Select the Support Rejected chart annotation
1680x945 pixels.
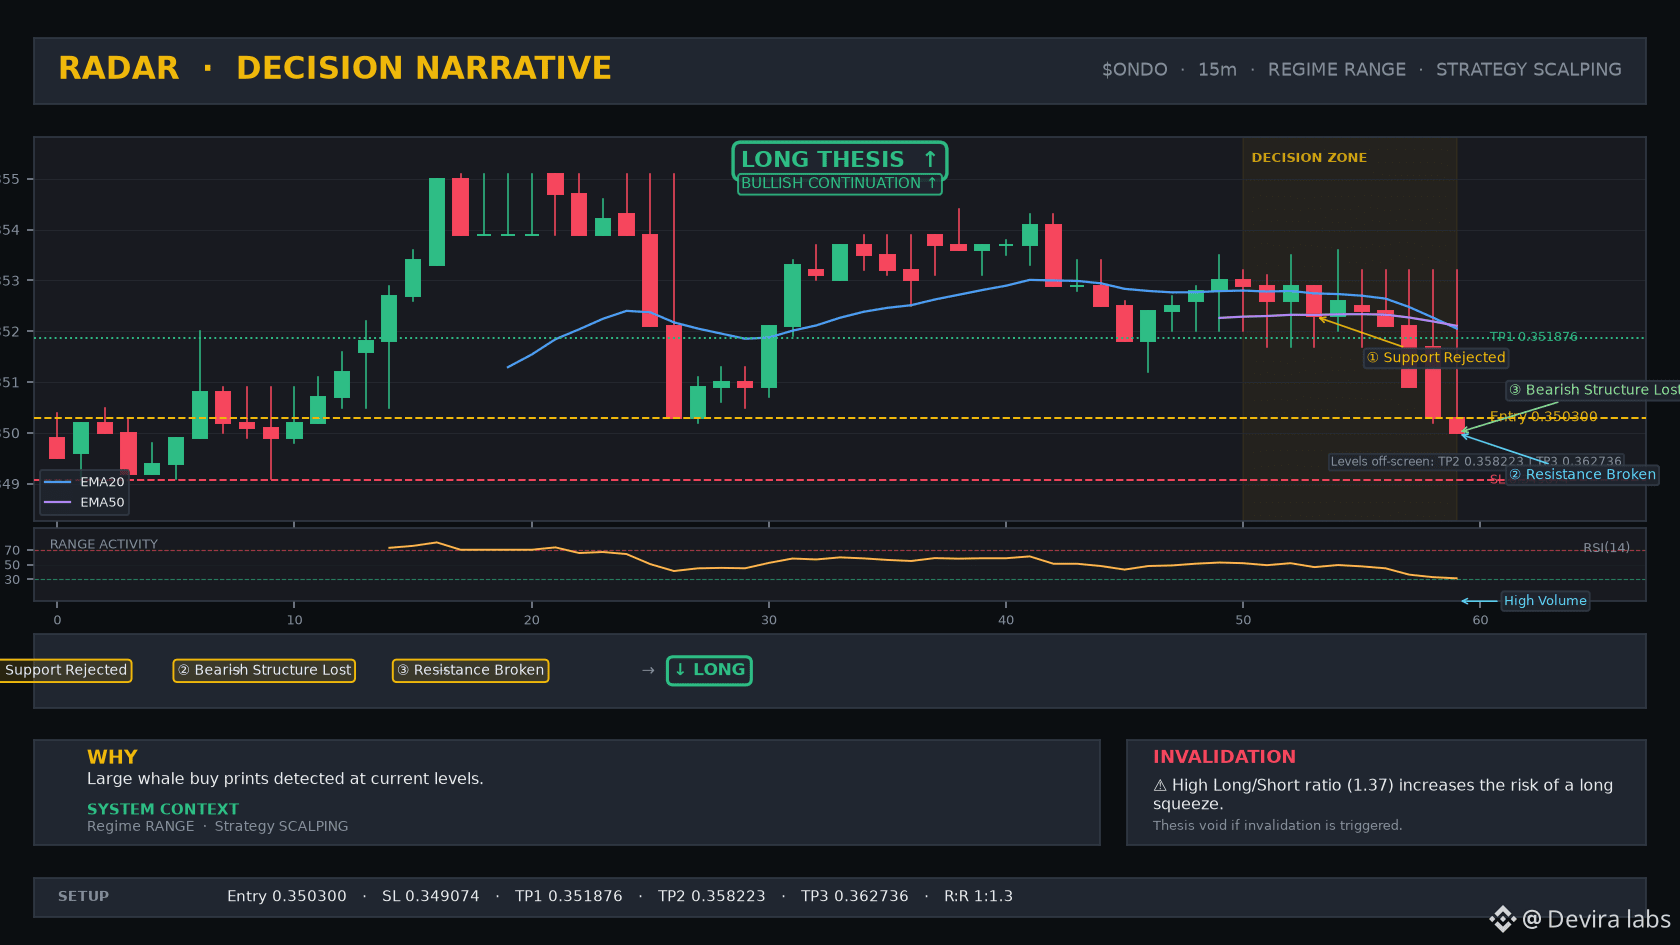1436,357
